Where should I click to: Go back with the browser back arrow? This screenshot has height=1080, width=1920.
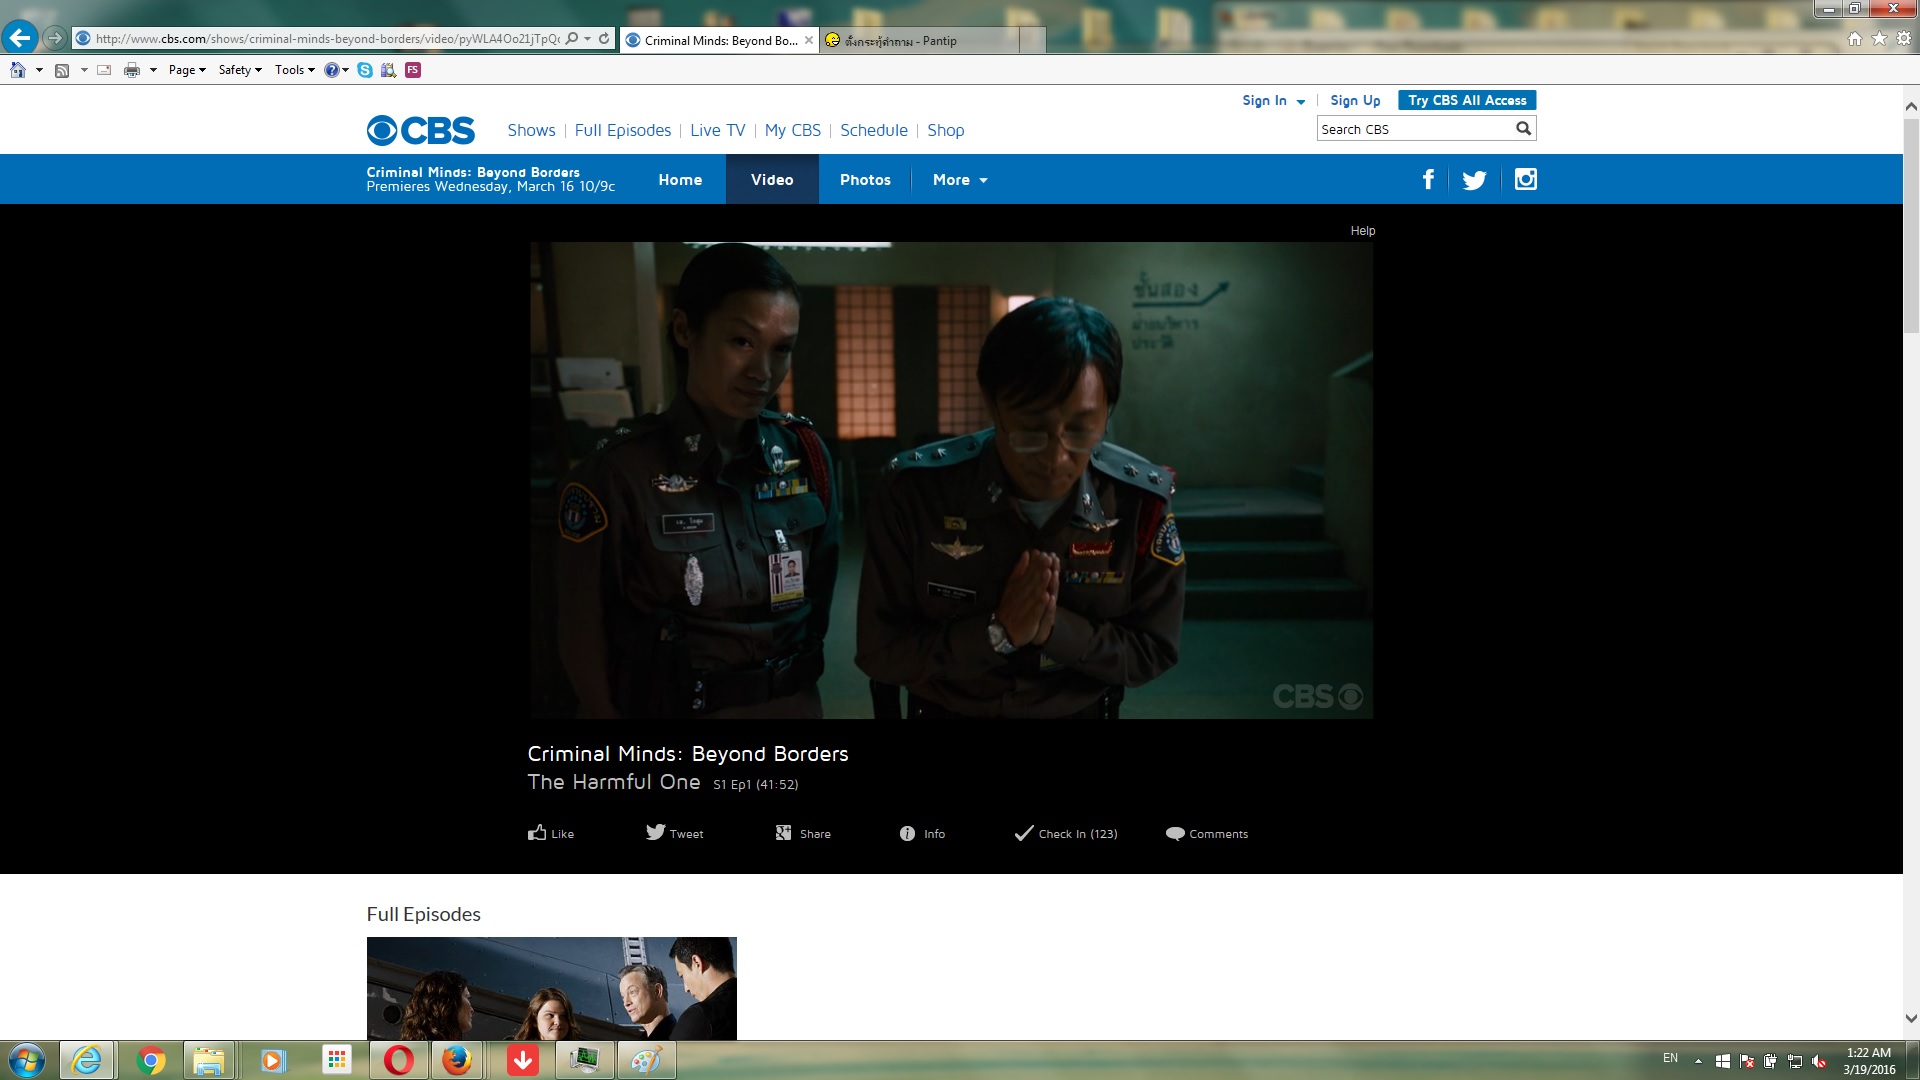coord(19,38)
